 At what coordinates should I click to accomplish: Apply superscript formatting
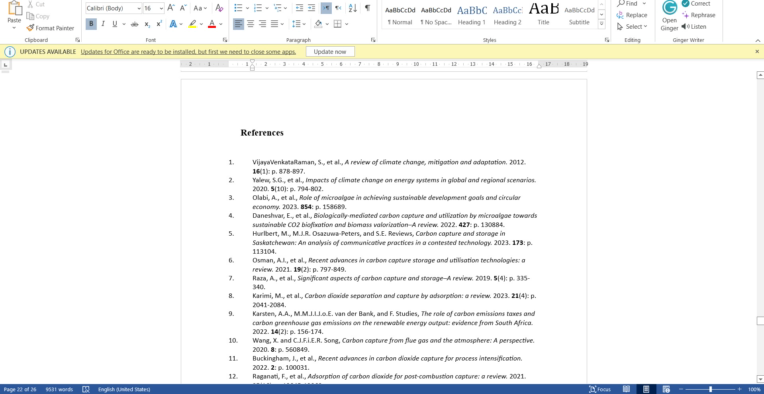pyautogui.click(x=159, y=24)
